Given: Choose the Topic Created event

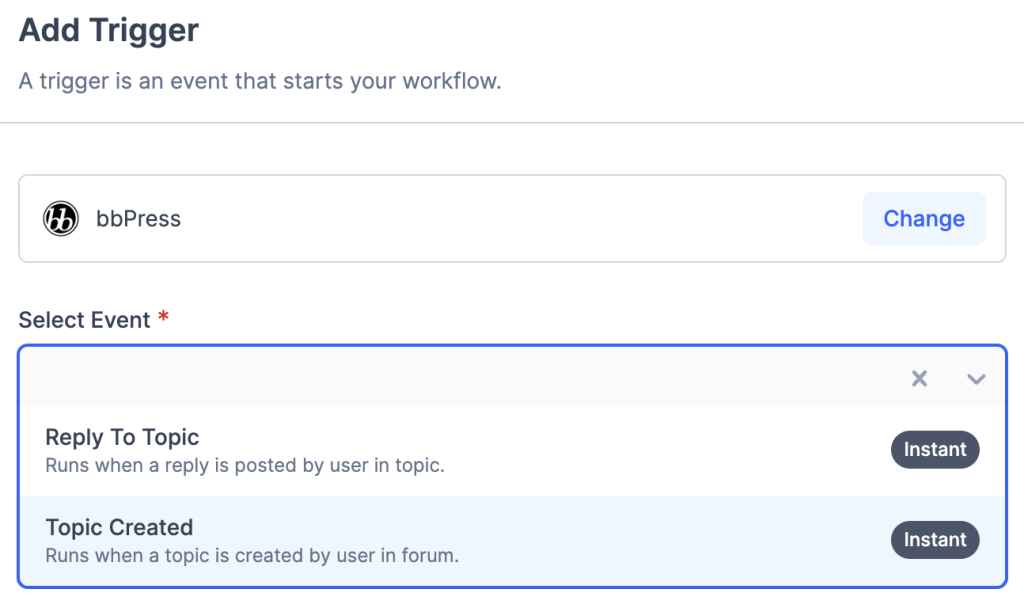Looking at the screenshot, I should click(x=119, y=527).
